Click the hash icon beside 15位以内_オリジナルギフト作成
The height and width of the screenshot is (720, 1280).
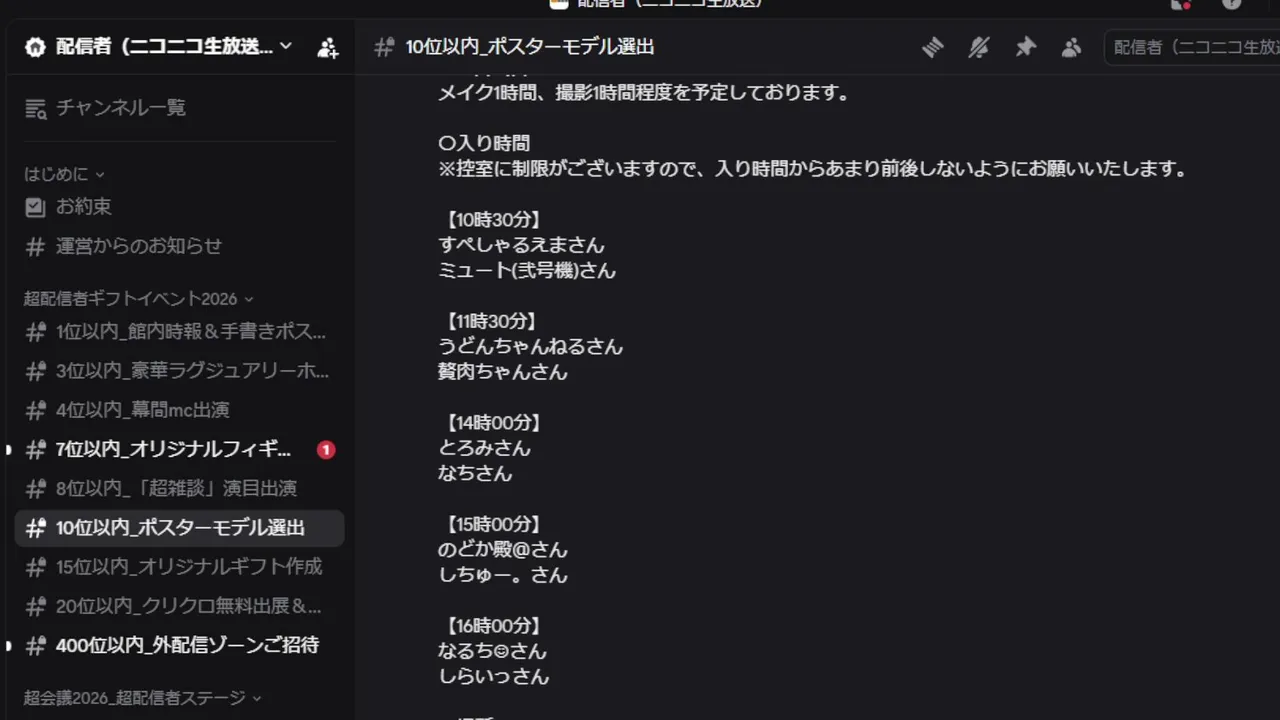pyautogui.click(x=35, y=566)
